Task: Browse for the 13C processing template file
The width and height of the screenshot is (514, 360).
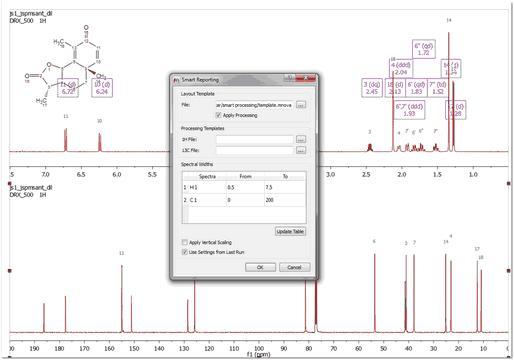Action: pyautogui.click(x=301, y=151)
